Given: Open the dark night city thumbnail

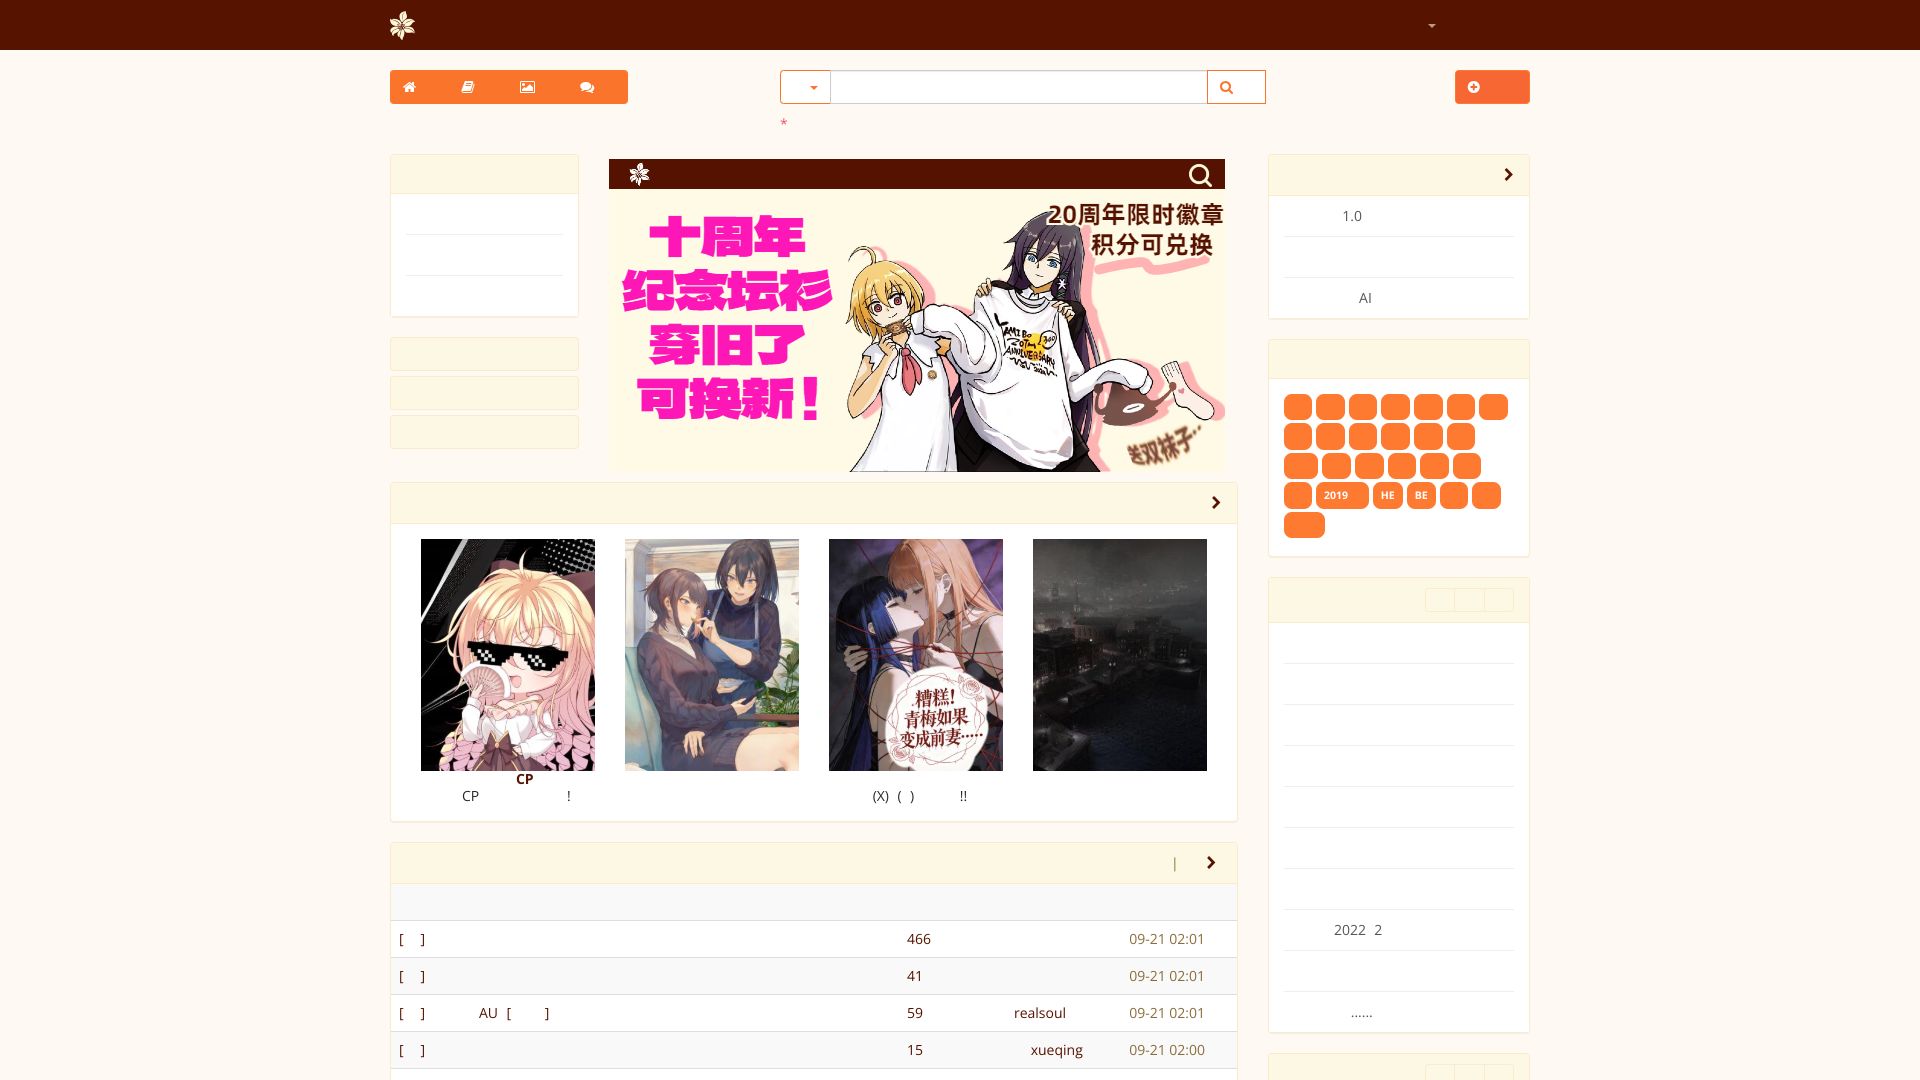Looking at the screenshot, I should 1120,655.
